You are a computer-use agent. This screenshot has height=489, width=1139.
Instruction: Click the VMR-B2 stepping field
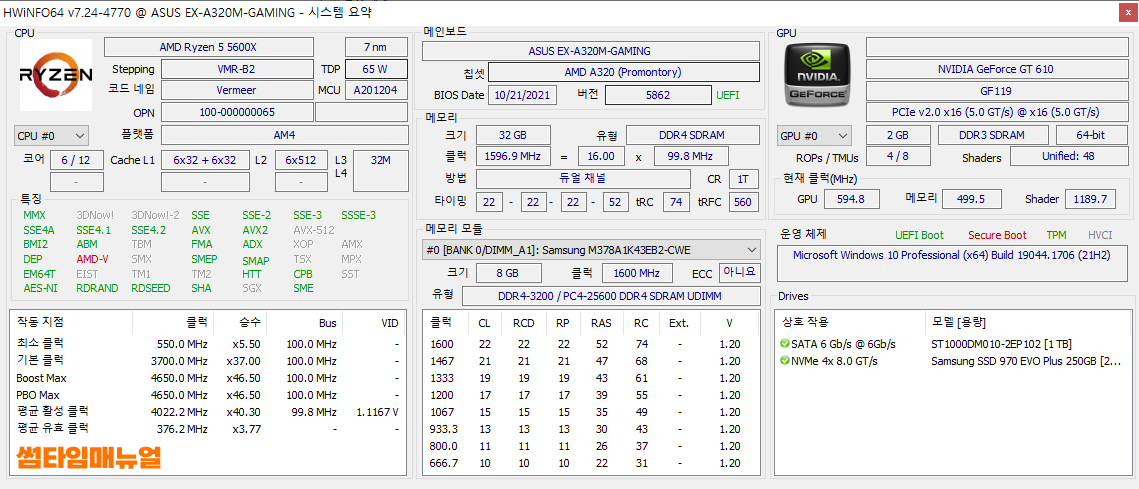coord(236,70)
